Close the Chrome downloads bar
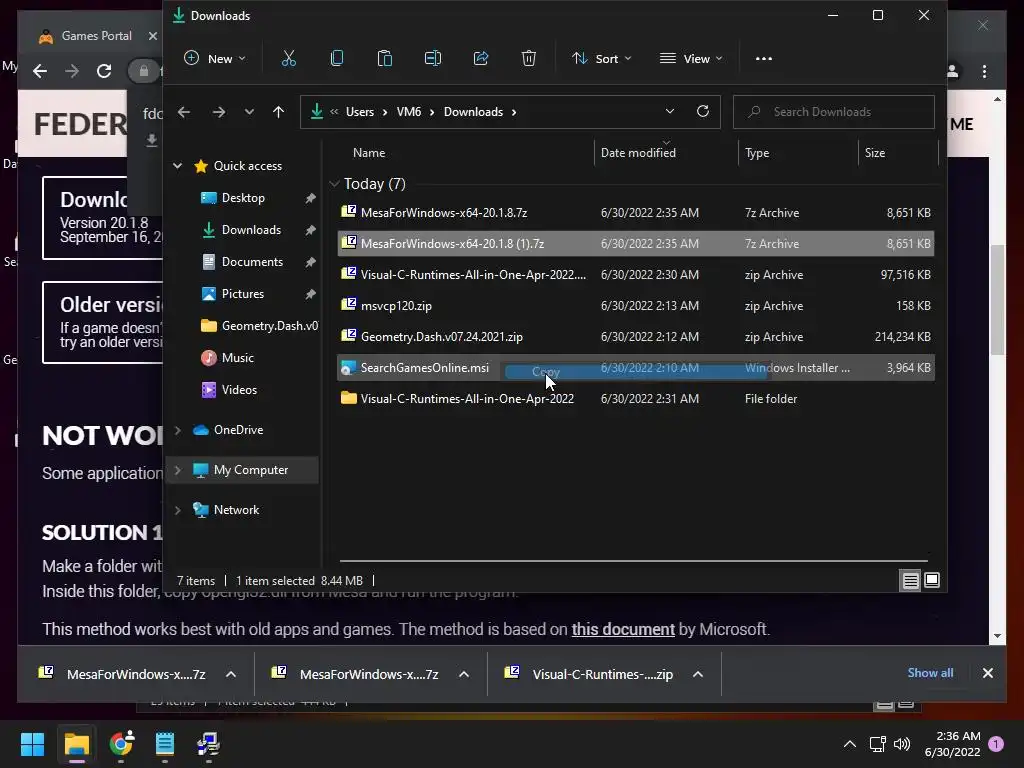Screen dimensions: 1024x768 [987, 673]
